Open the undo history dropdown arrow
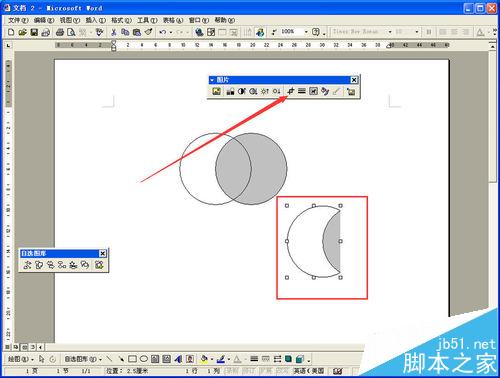This screenshot has width=500, height=378. (171, 32)
